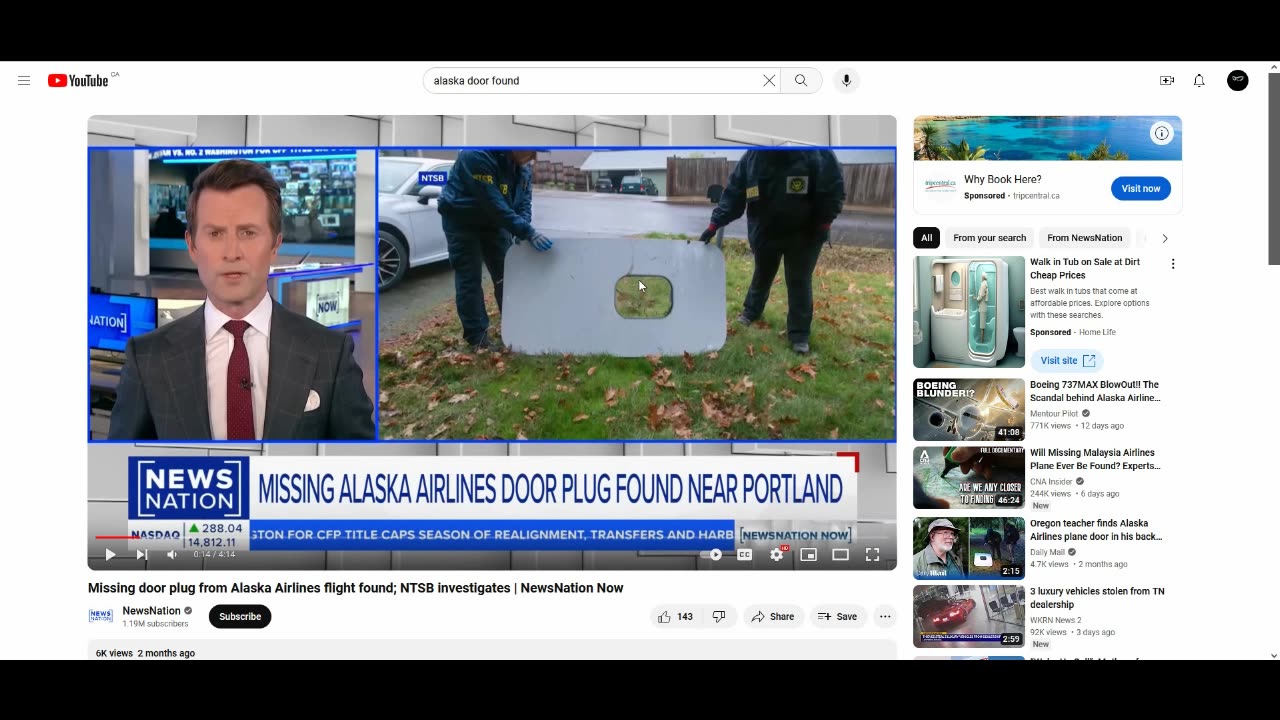
Task: Switch to miniplayer mode
Action: pos(808,554)
